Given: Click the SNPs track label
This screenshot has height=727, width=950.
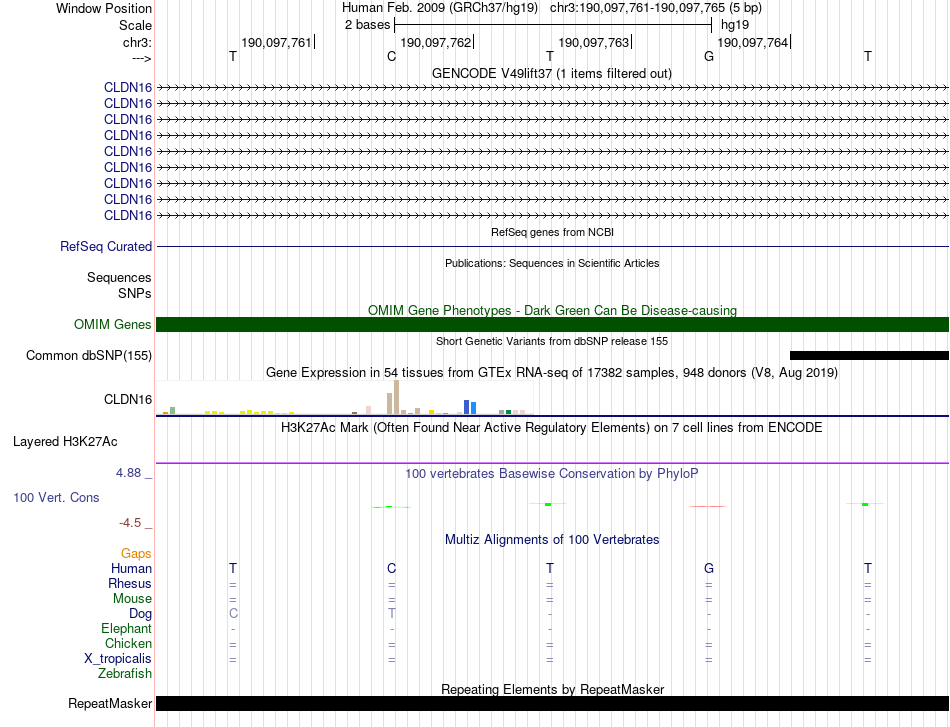Looking at the screenshot, I should (x=135, y=293).
